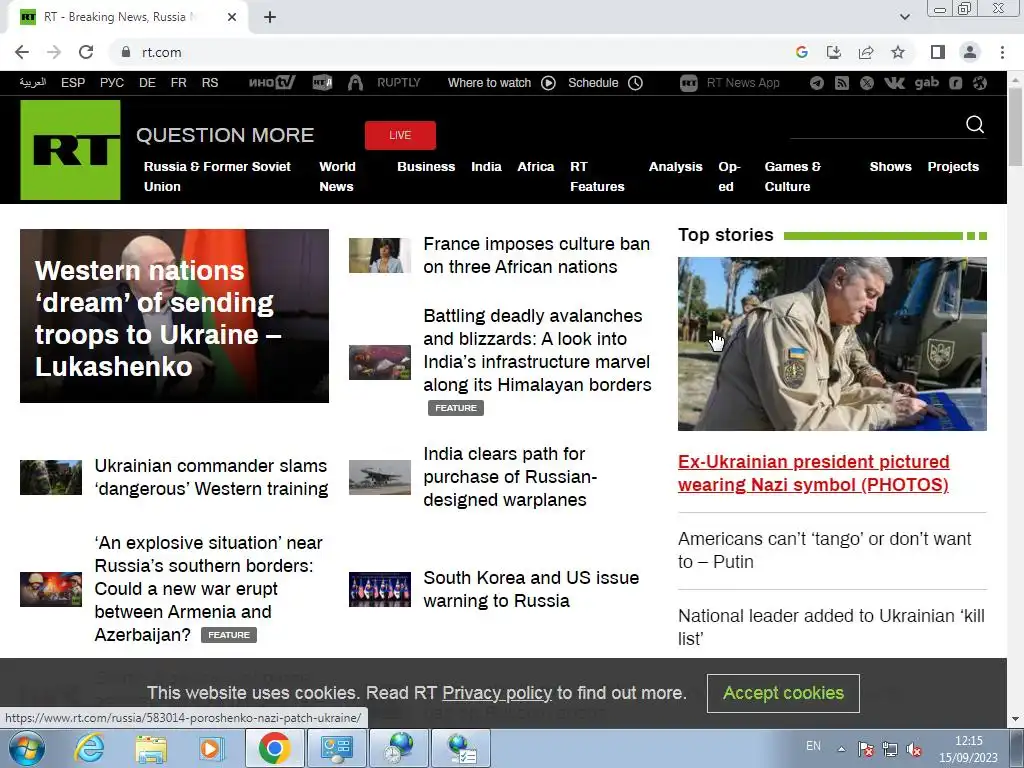
Task: Close the RT Breaking News tab
Action: coord(232,17)
